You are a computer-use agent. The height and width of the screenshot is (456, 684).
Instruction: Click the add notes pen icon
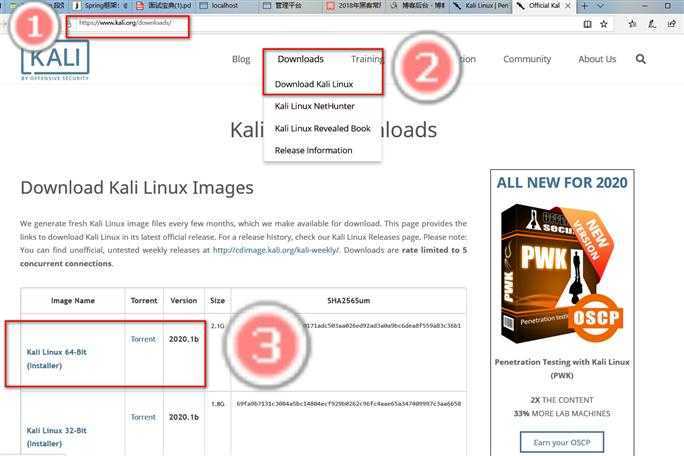[652, 24]
